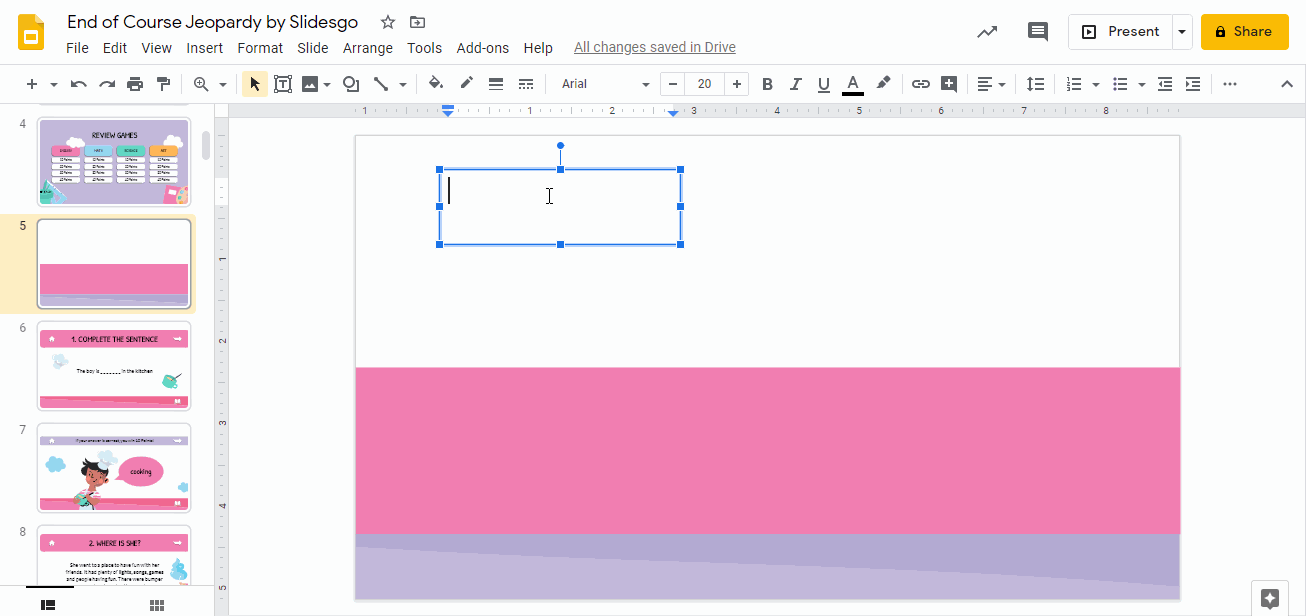Toggle bold formatting
The image size is (1306, 616).
[x=767, y=83]
